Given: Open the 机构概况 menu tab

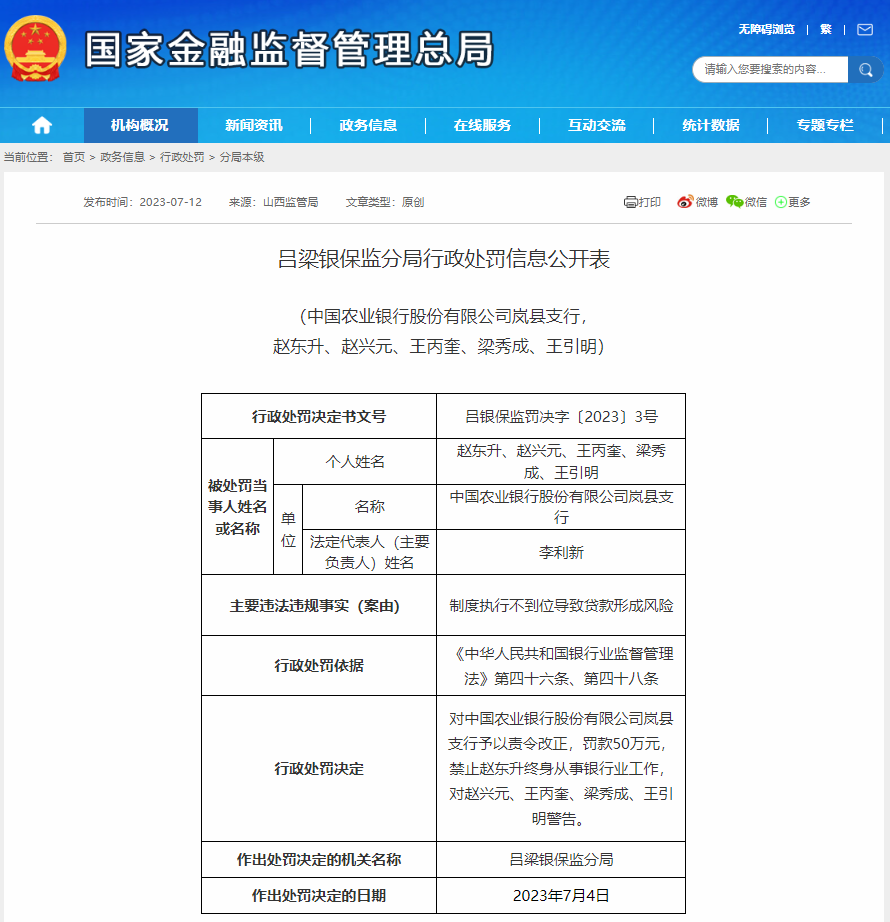Looking at the screenshot, I should [x=140, y=125].
